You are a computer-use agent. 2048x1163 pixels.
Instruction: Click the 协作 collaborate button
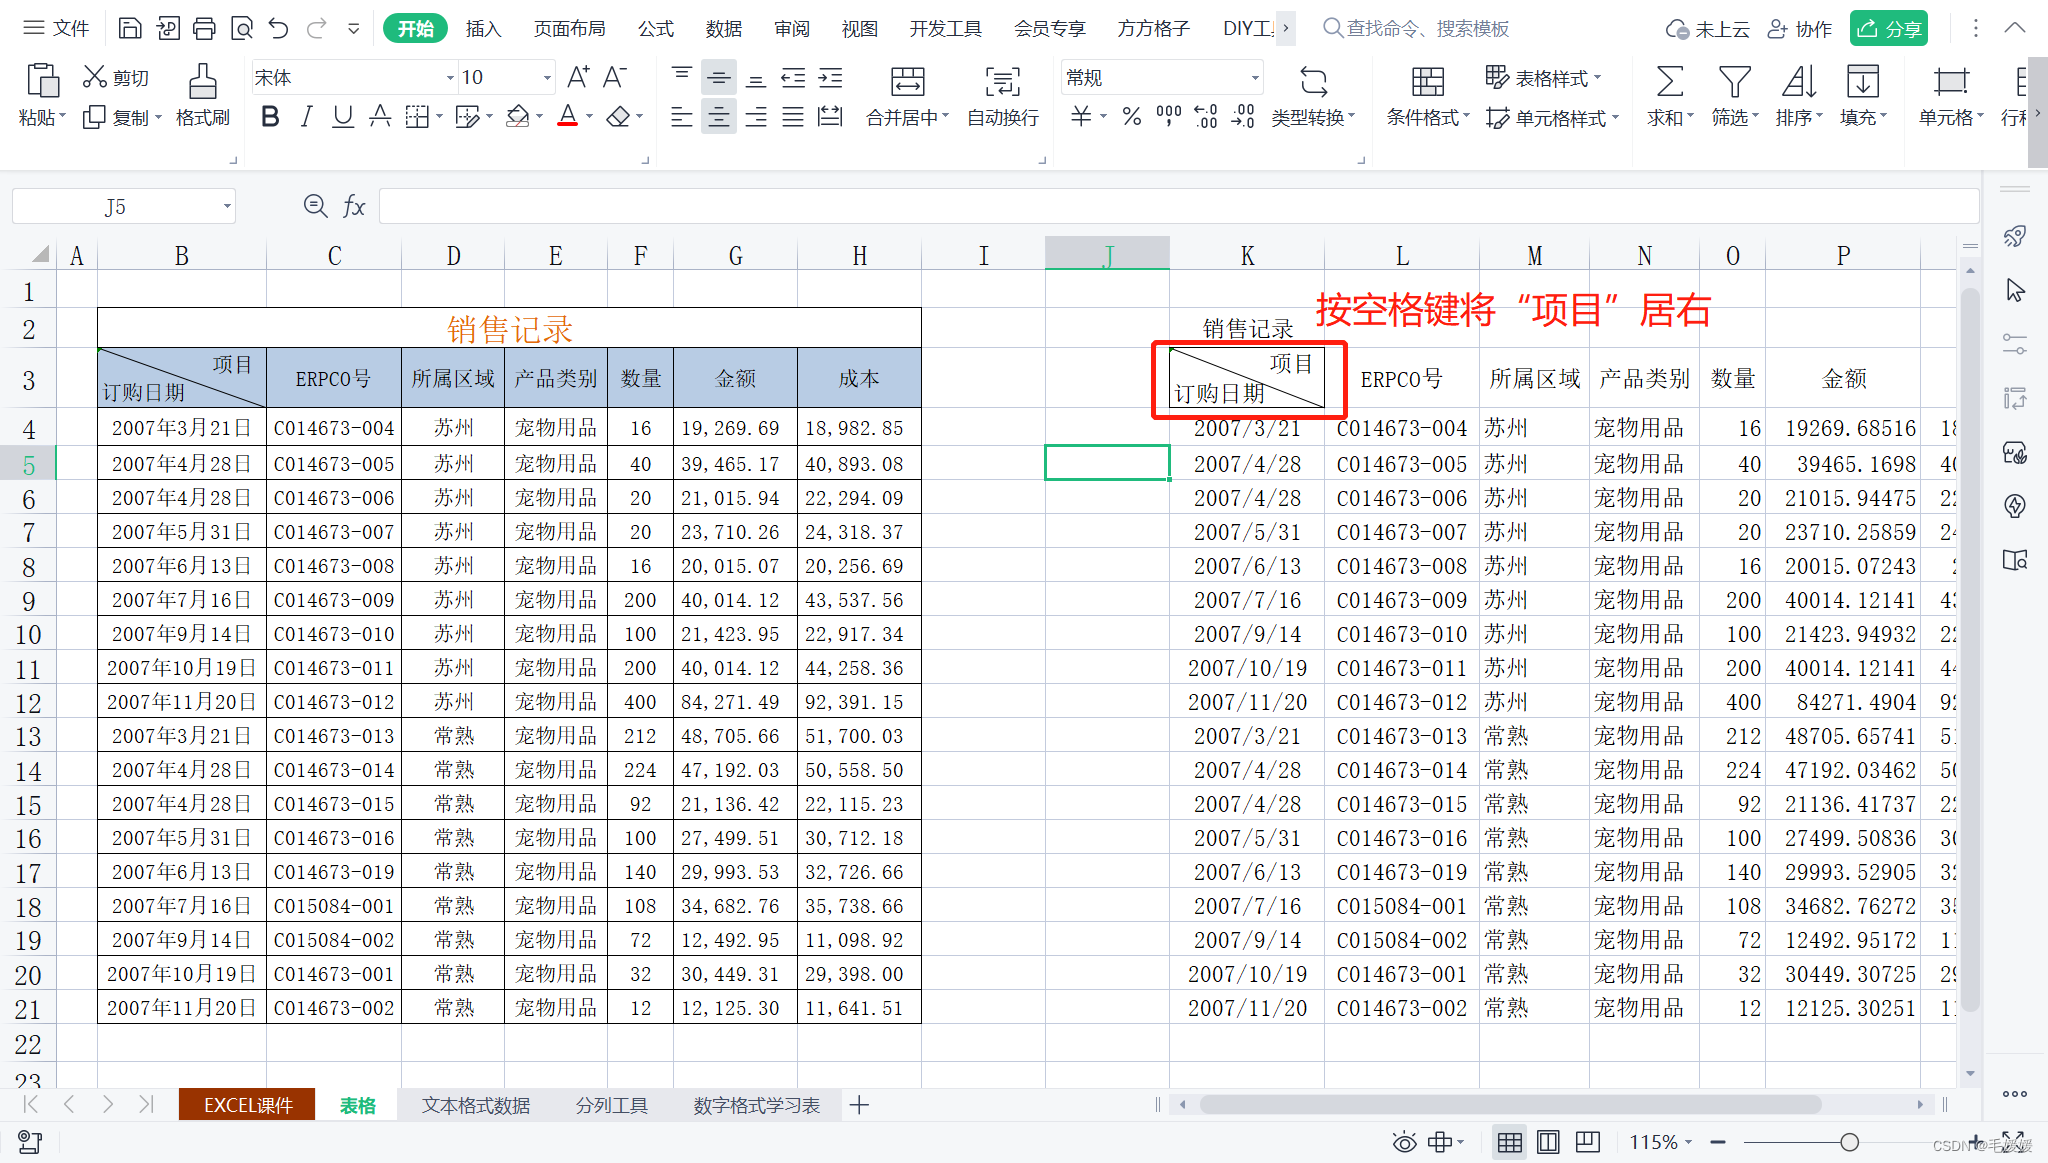coord(1800,28)
